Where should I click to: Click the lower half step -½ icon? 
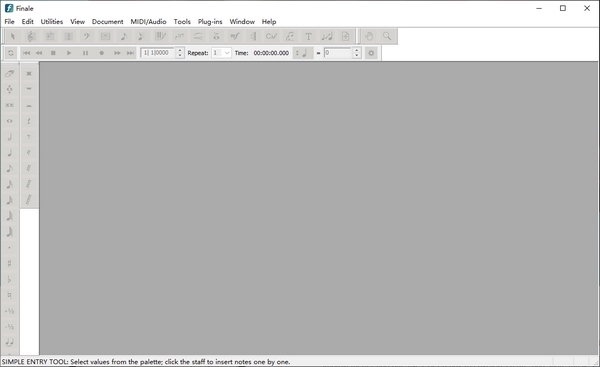10,327
